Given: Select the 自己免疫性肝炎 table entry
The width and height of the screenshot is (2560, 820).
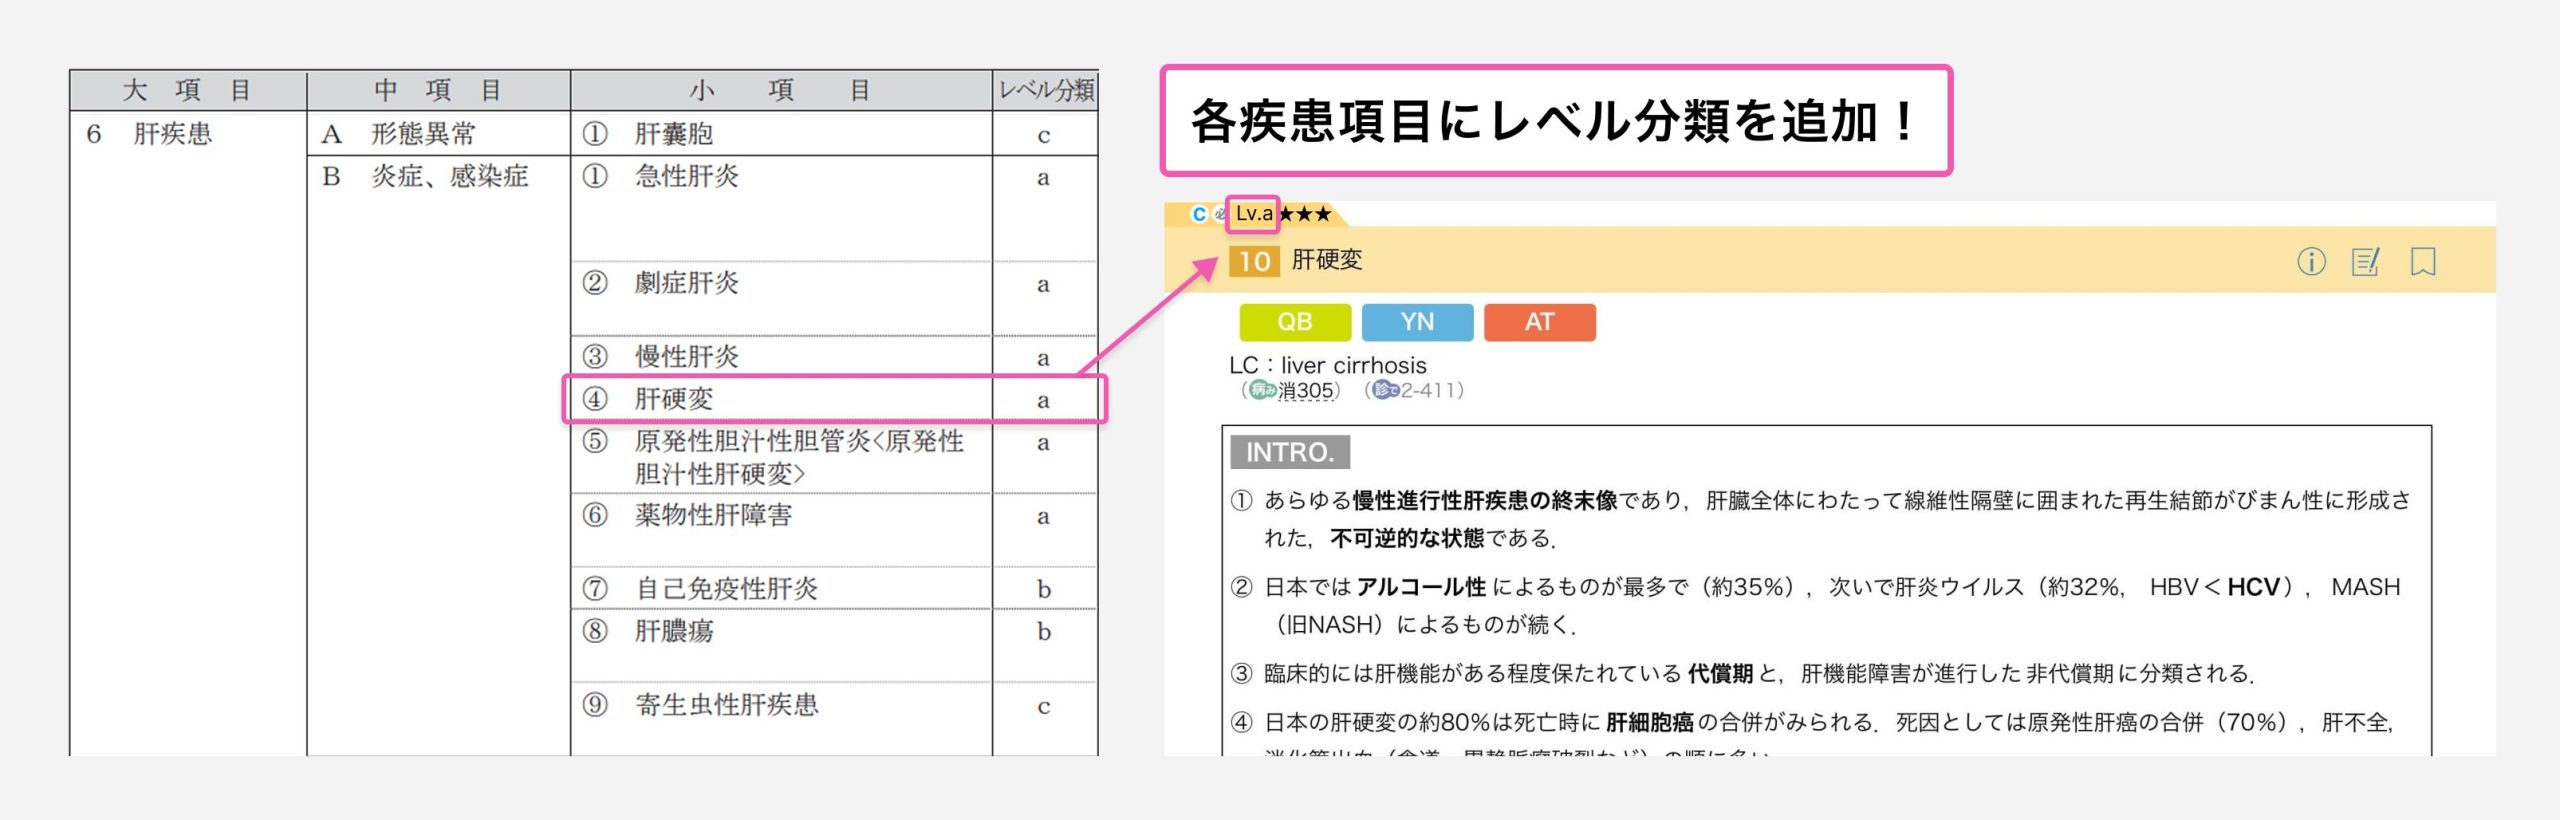Looking at the screenshot, I should (726, 589).
